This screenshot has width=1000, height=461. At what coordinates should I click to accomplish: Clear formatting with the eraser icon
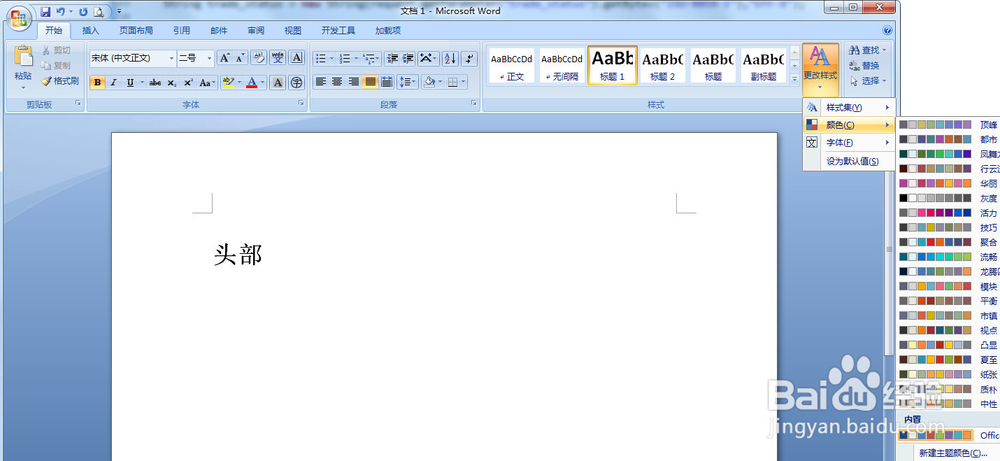[258, 58]
